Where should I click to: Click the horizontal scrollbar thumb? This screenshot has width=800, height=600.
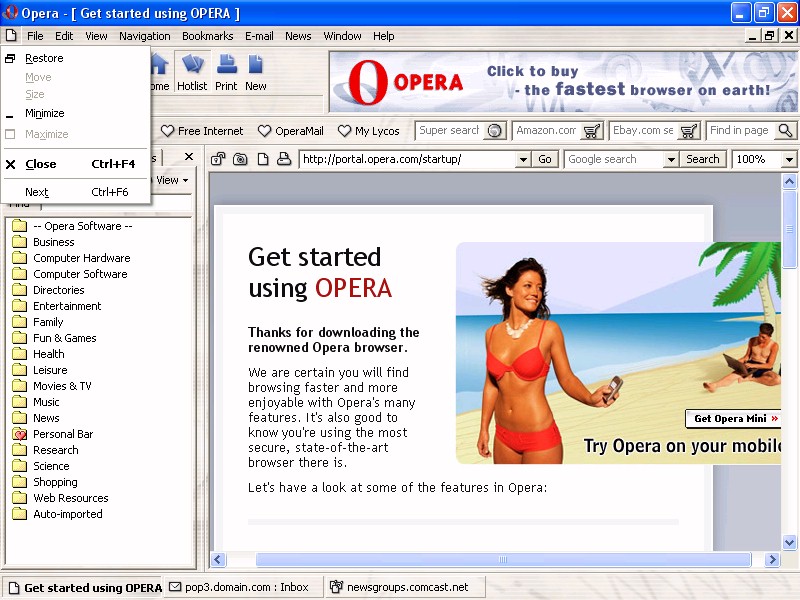pos(503,560)
